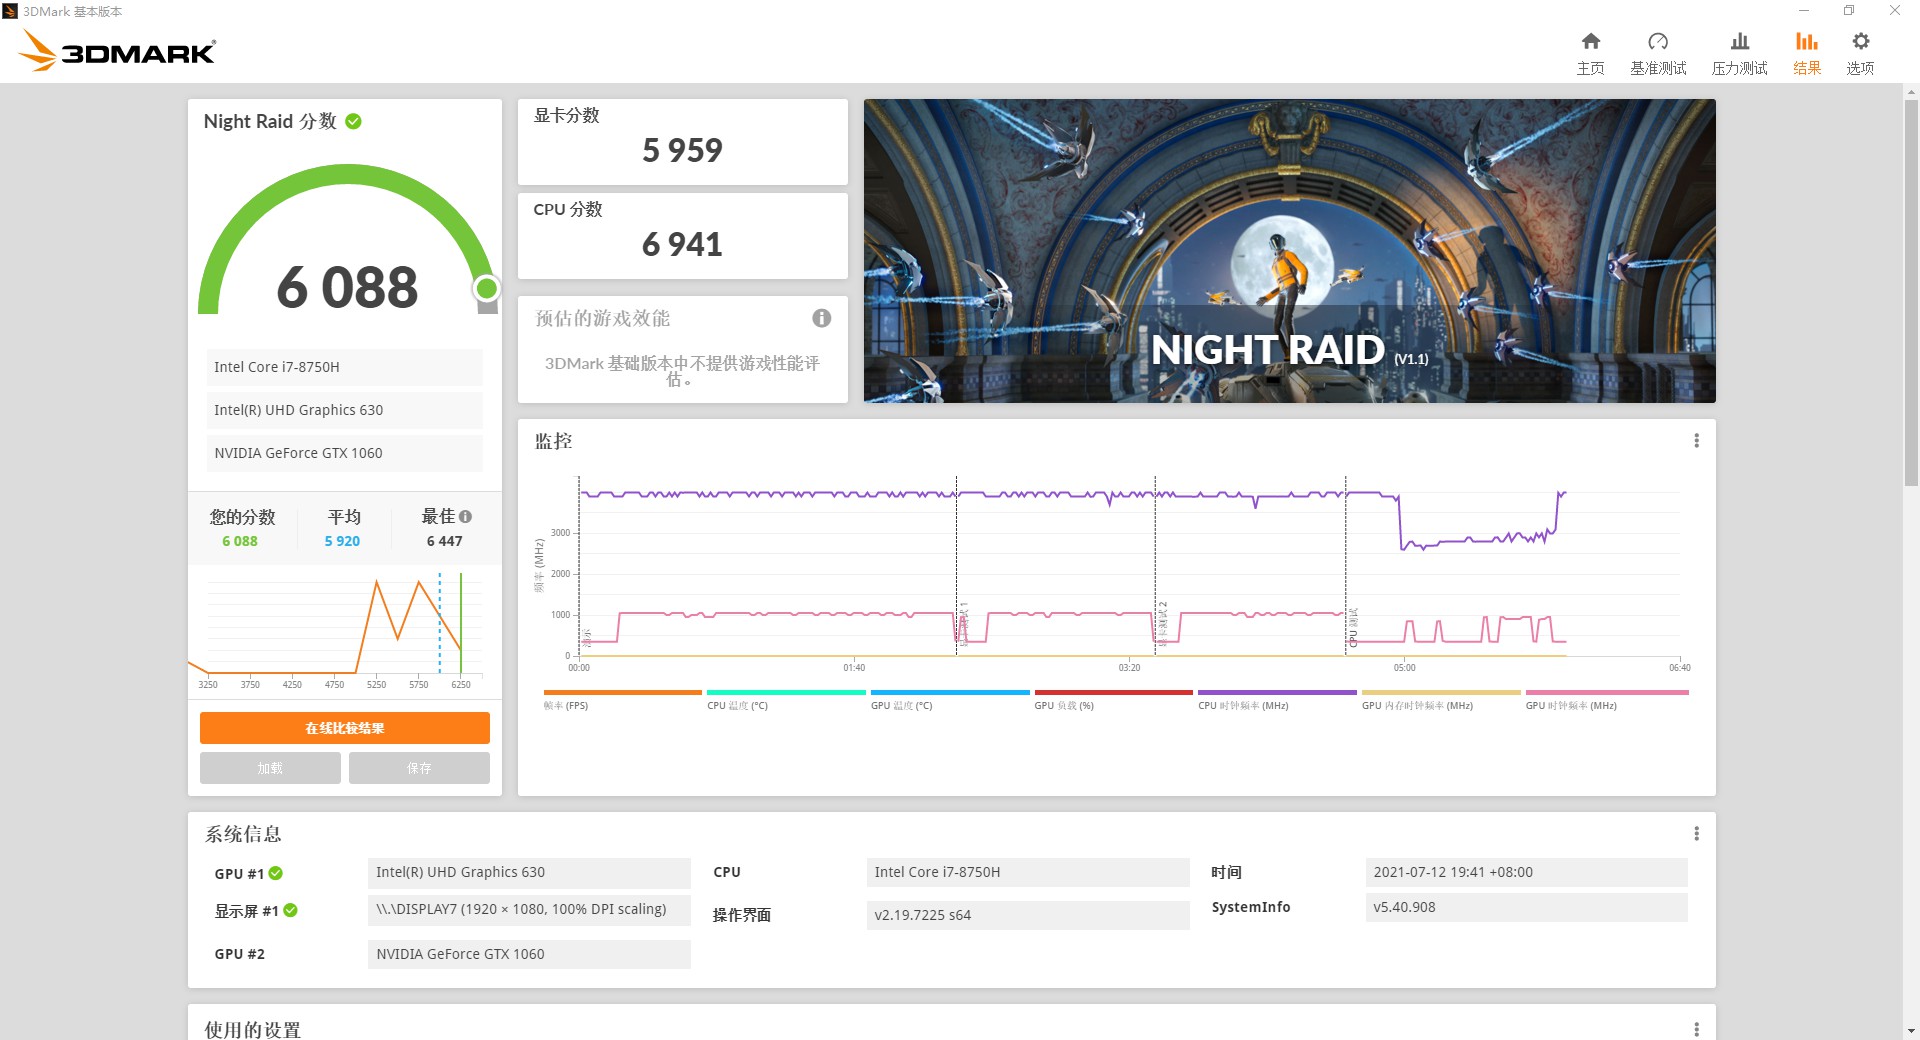Click the 3DMark logo
Screen dimensions: 1920x1040
[x=118, y=51]
